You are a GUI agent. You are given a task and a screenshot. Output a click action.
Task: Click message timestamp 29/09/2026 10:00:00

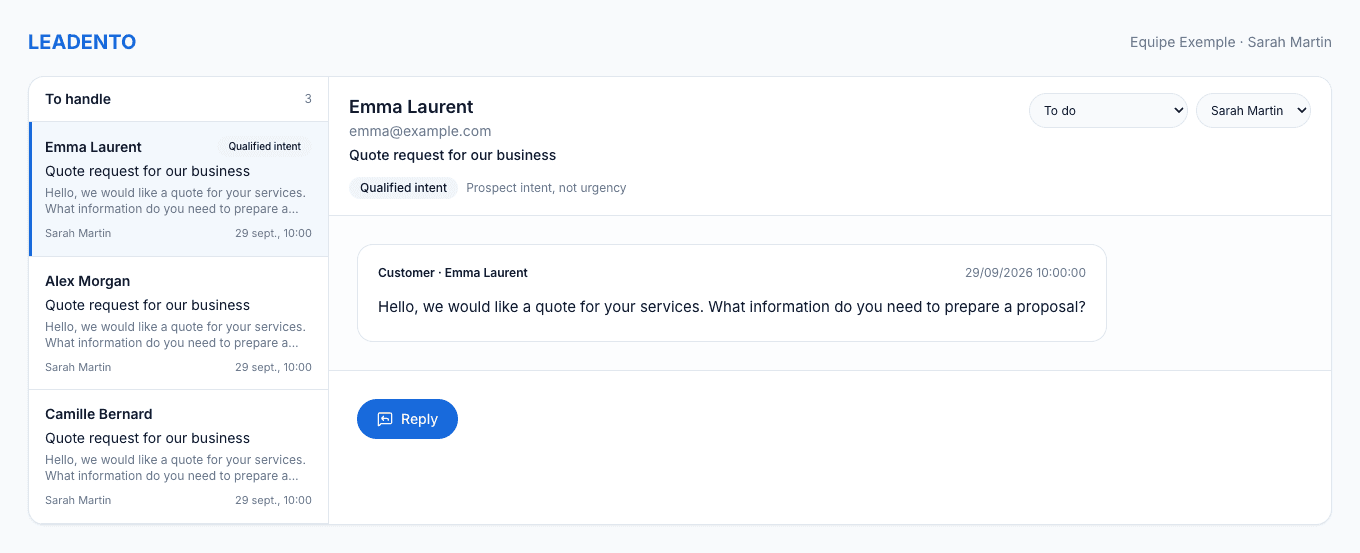tap(1025, 273)
